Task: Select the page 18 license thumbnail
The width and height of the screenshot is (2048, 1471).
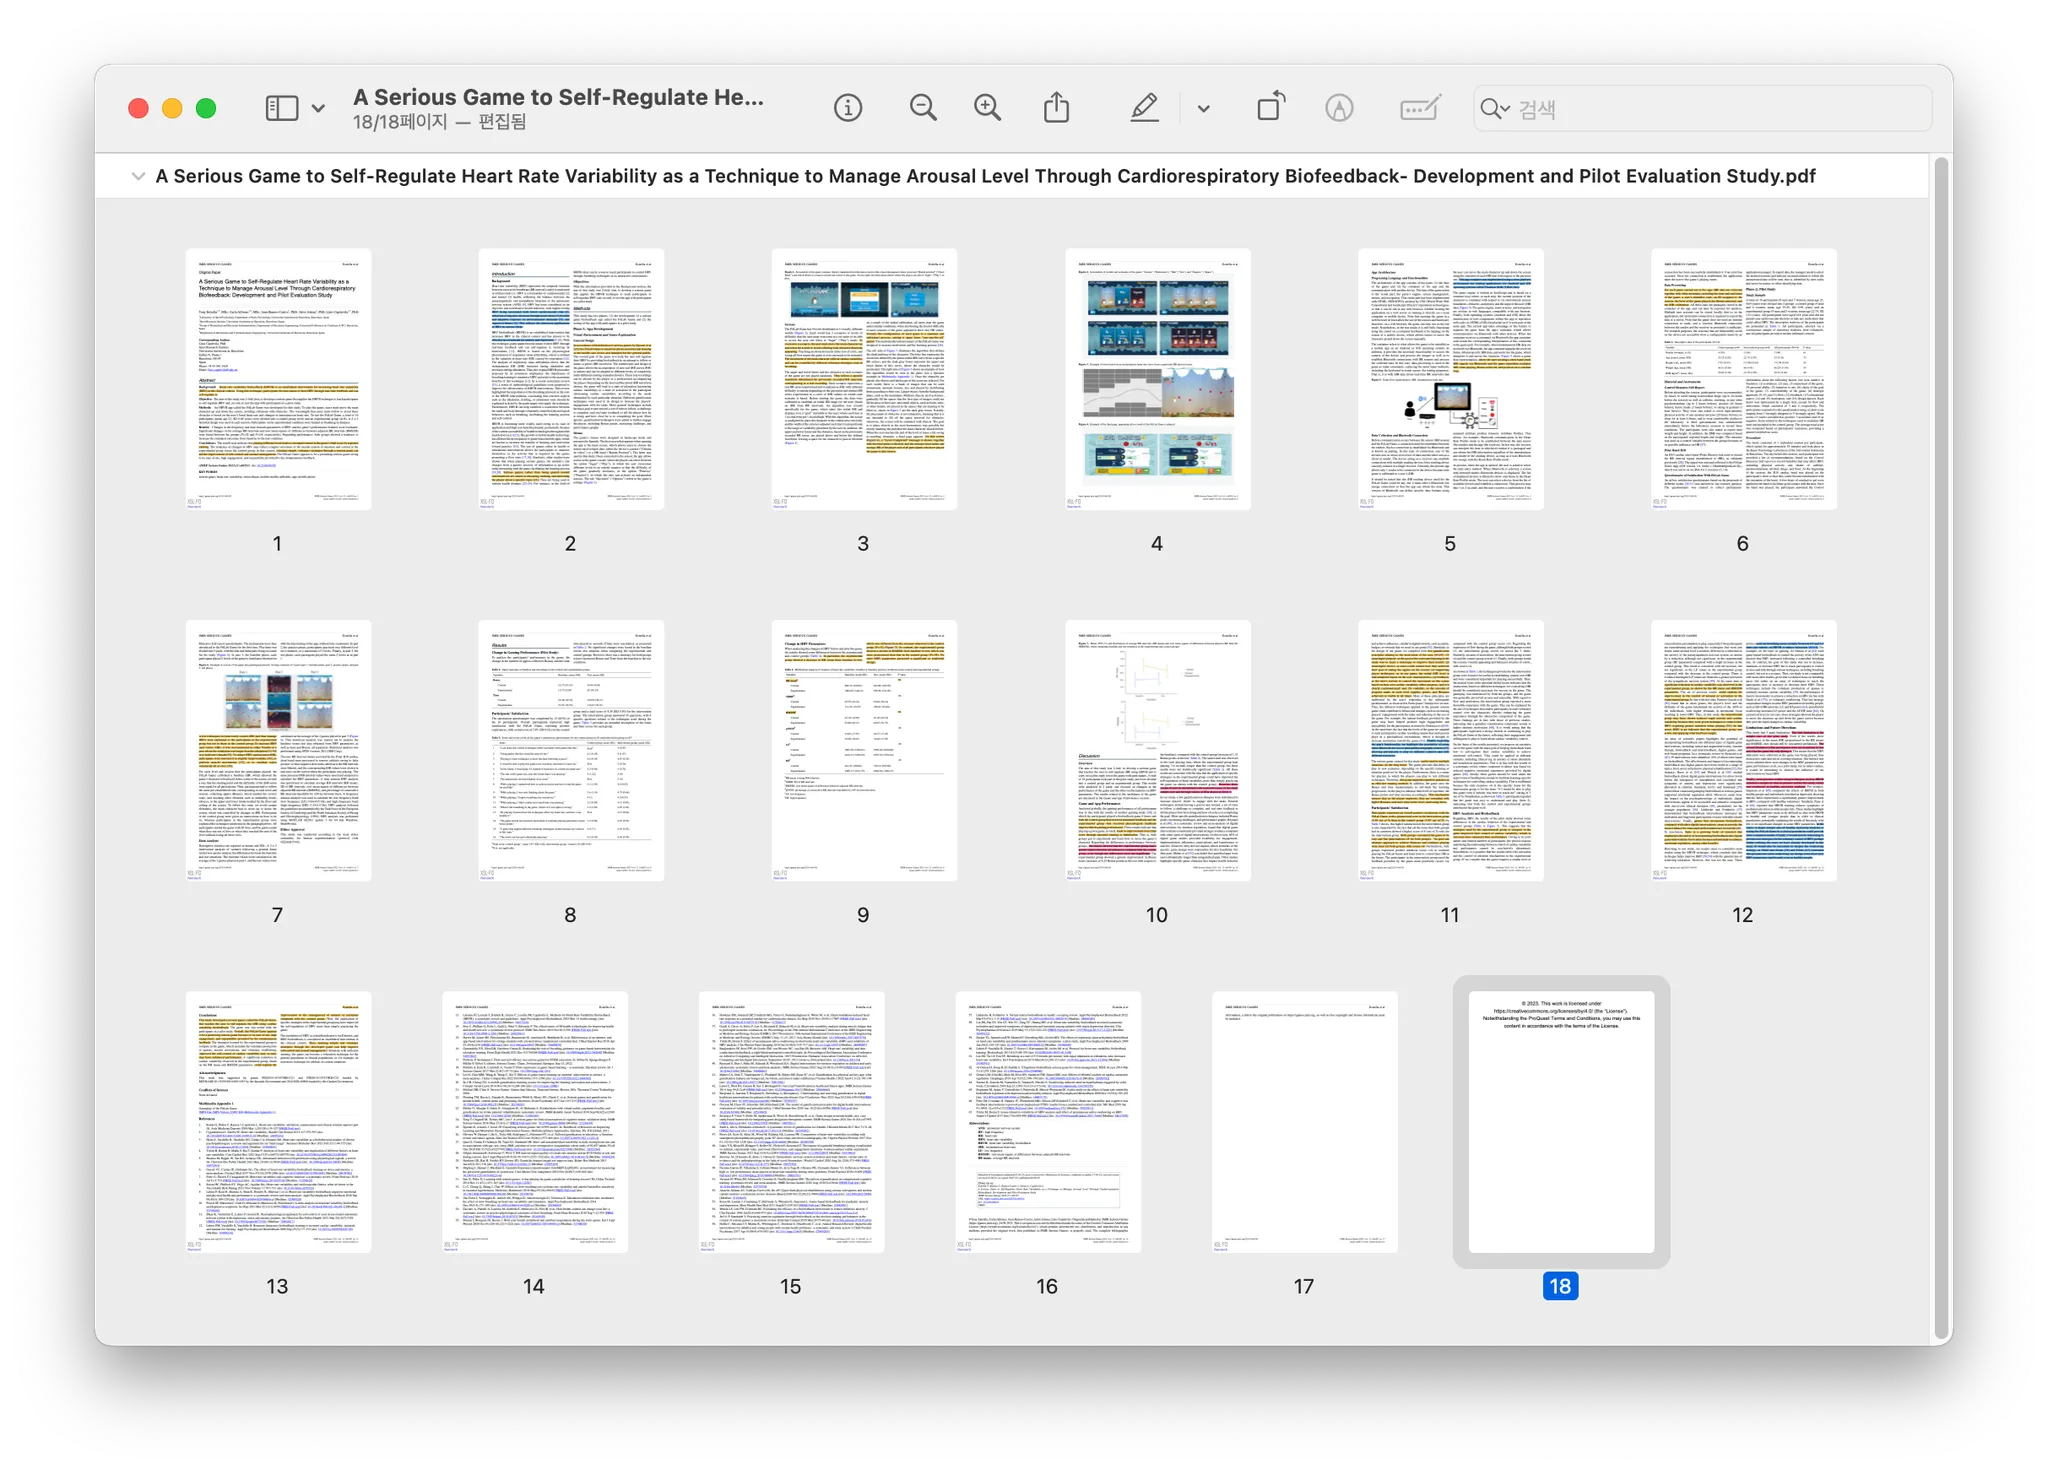Action: click(1560, 1122)
